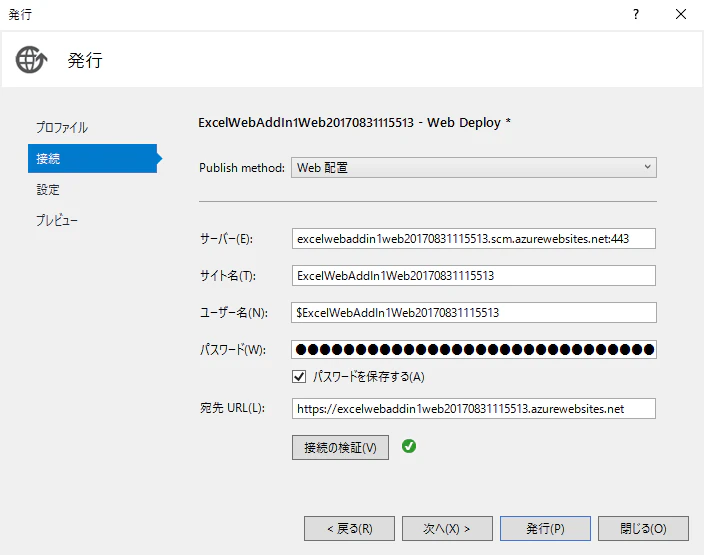Screen dimensions: 704x555
Task: Select the 接続 step
Action: (92, 159)
